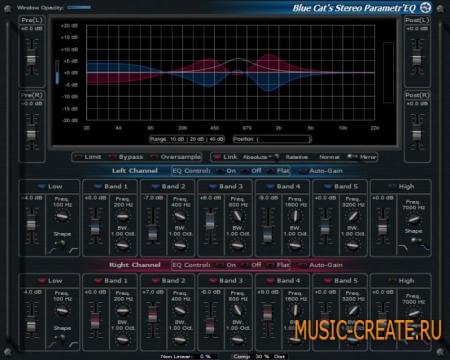Toggle Right Channel Band 4 enable icon
Viewport: 450px width, 360px height.
[270, 281]
